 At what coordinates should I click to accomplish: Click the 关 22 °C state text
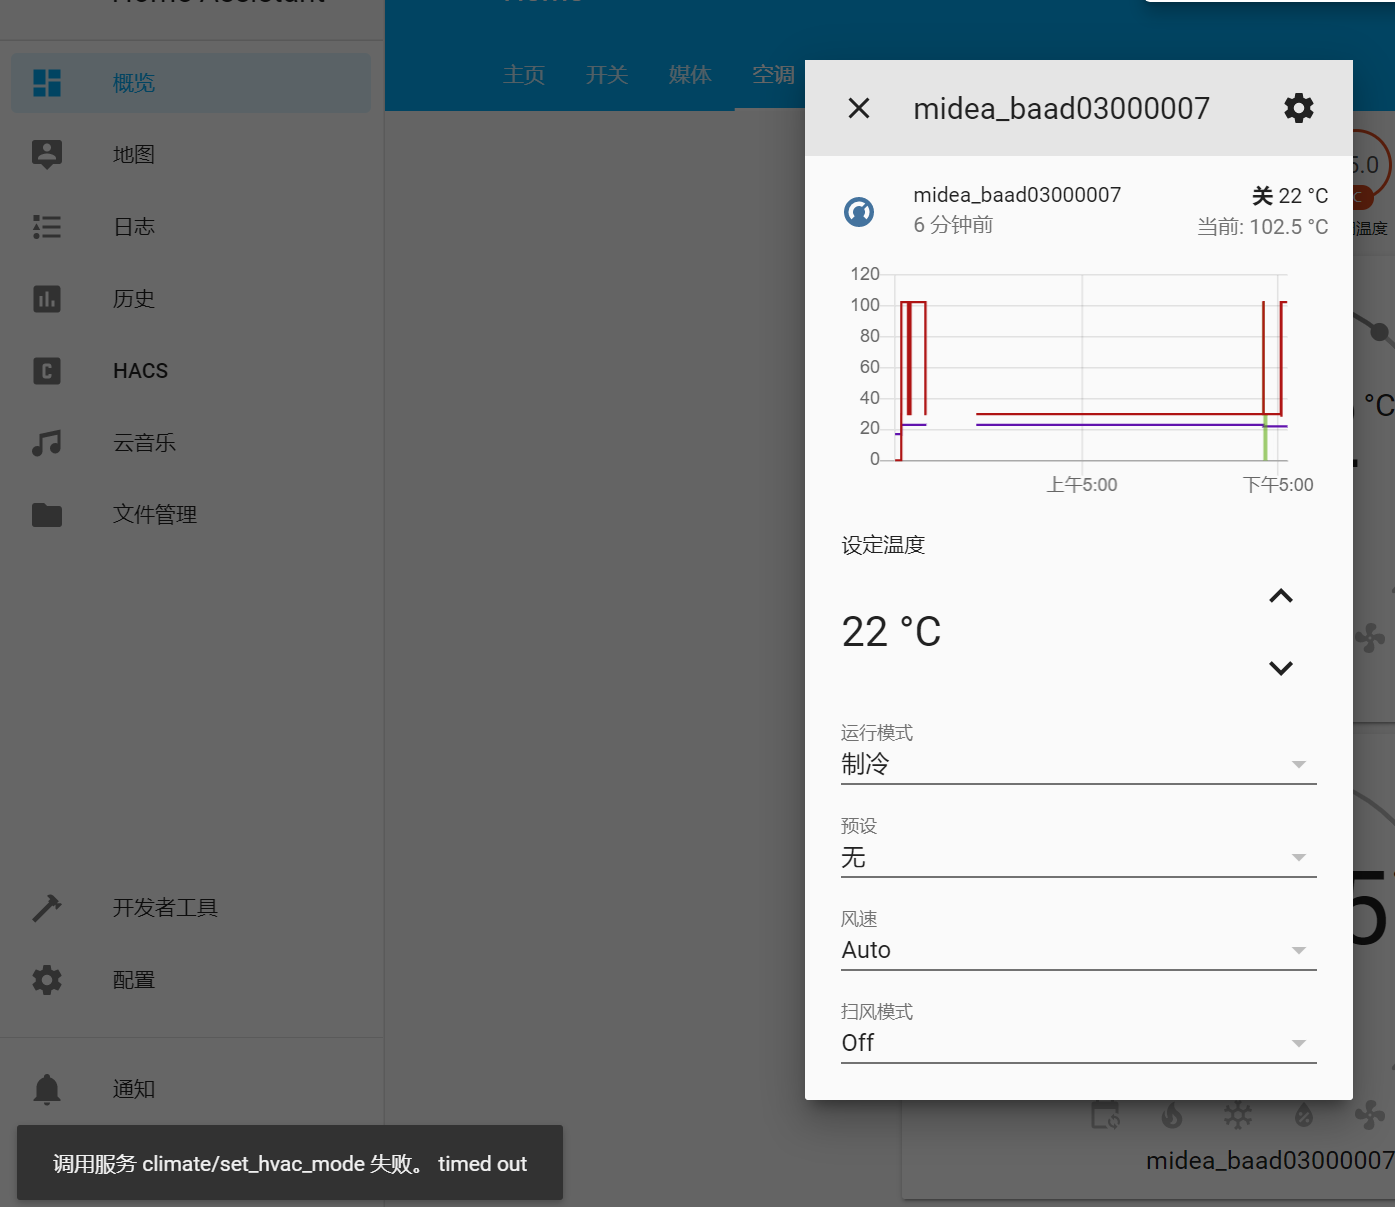tap(1290, 196)
